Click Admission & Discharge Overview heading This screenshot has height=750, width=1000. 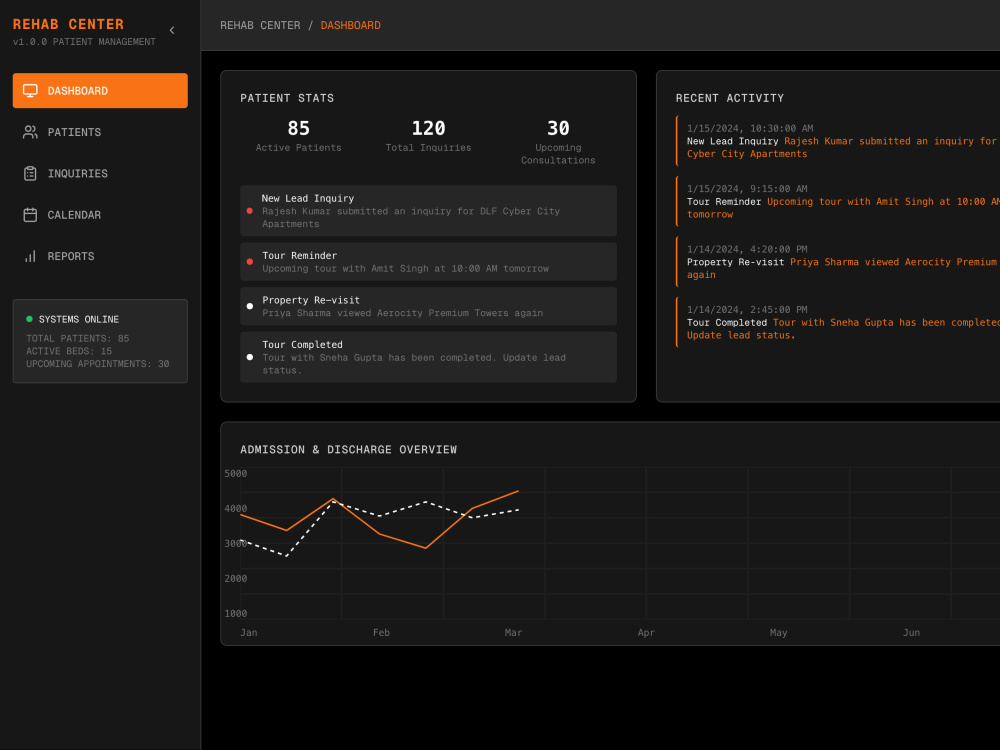coord(348,450)
